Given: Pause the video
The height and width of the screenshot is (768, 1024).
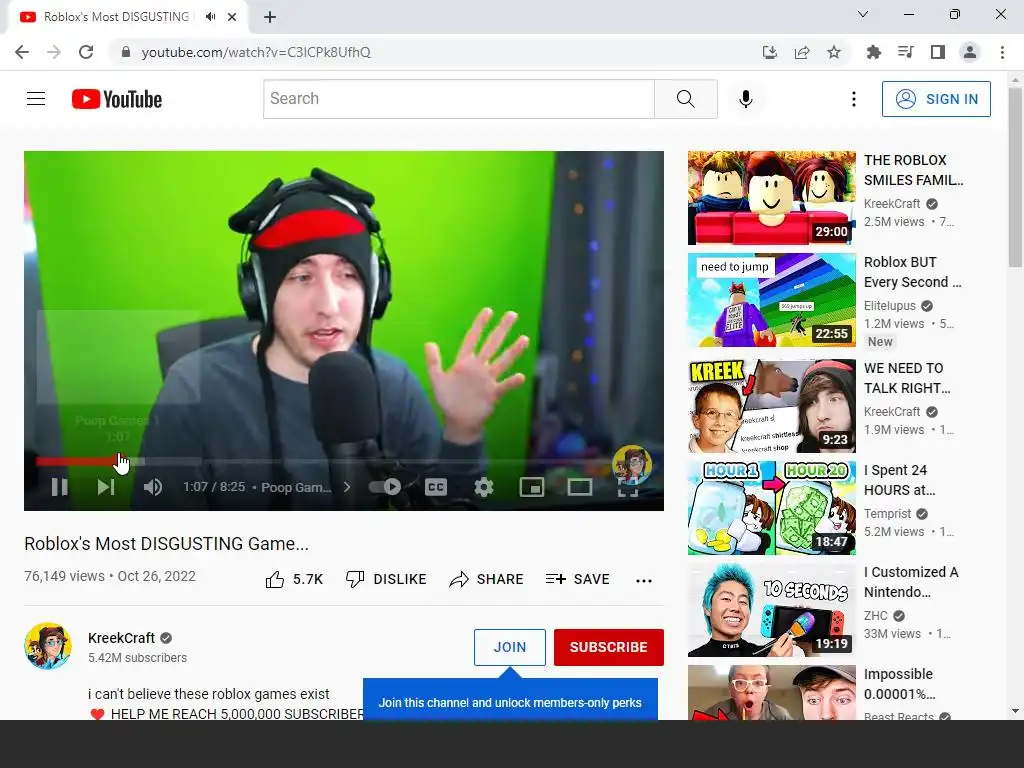Looking at the screenshot, I should tap(59, 487).
